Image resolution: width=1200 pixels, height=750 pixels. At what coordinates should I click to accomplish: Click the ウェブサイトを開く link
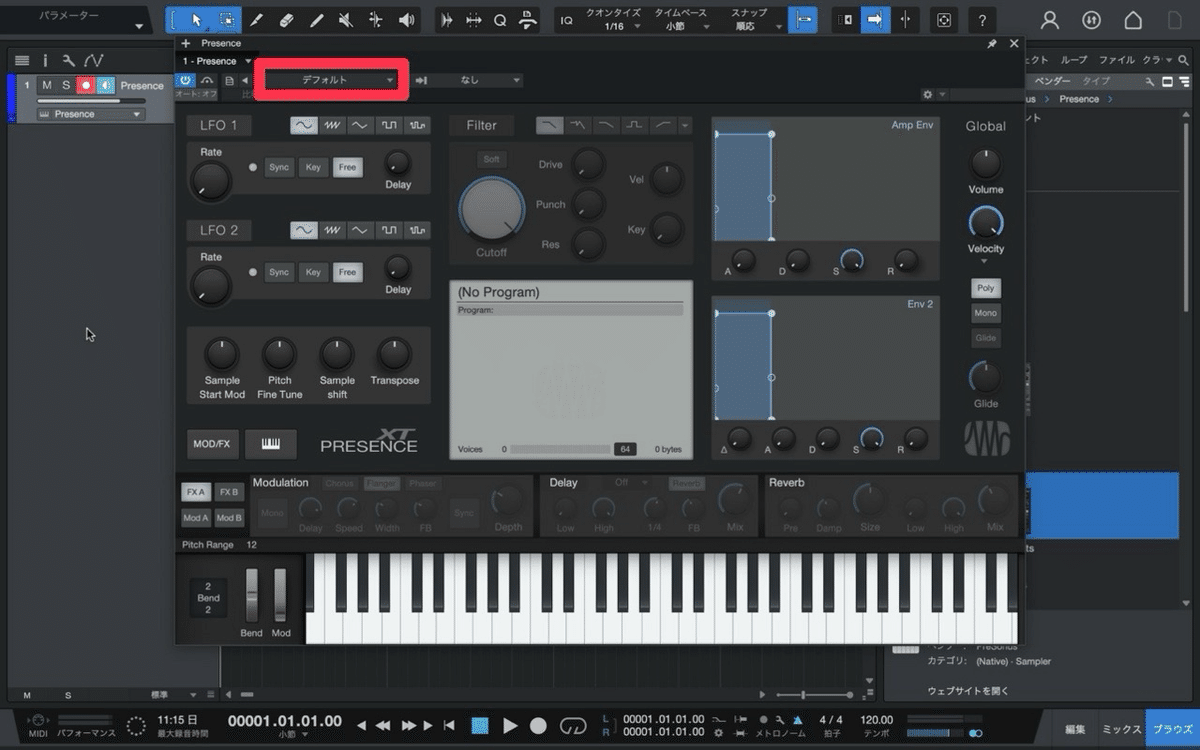(x=968, y=691)
